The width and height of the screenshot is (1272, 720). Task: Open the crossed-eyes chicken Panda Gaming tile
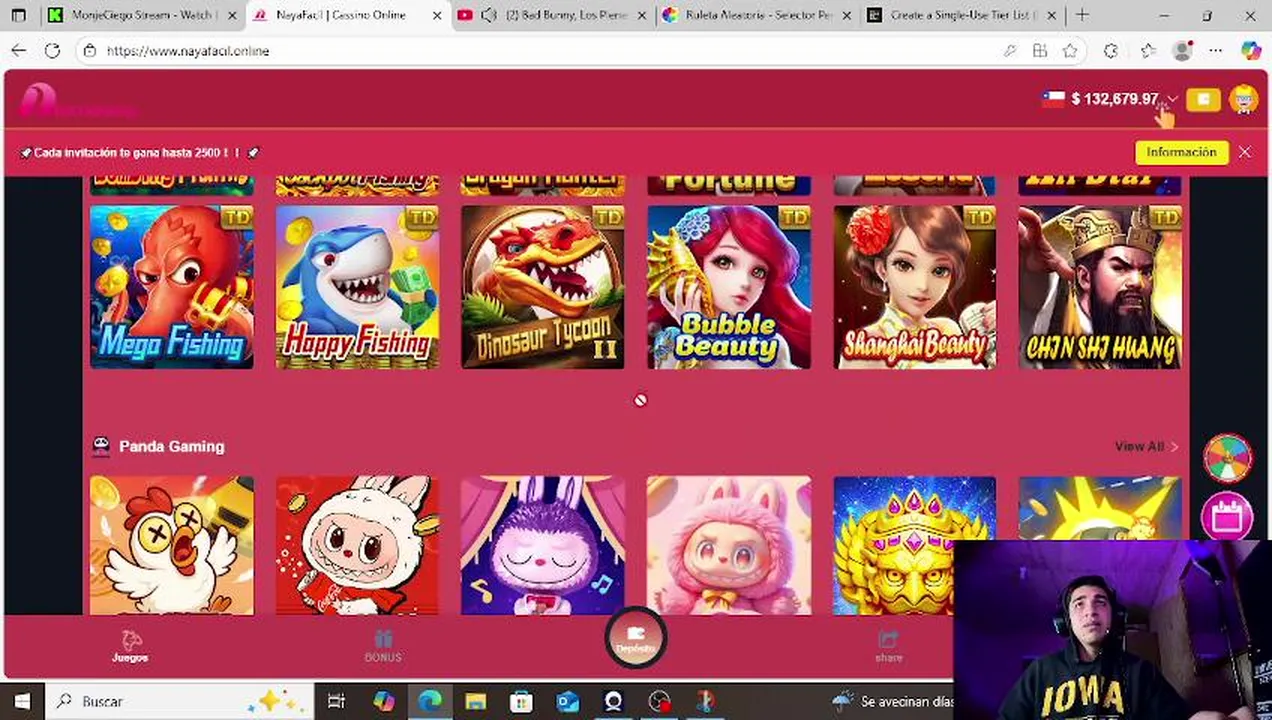(x=172, y=545)
